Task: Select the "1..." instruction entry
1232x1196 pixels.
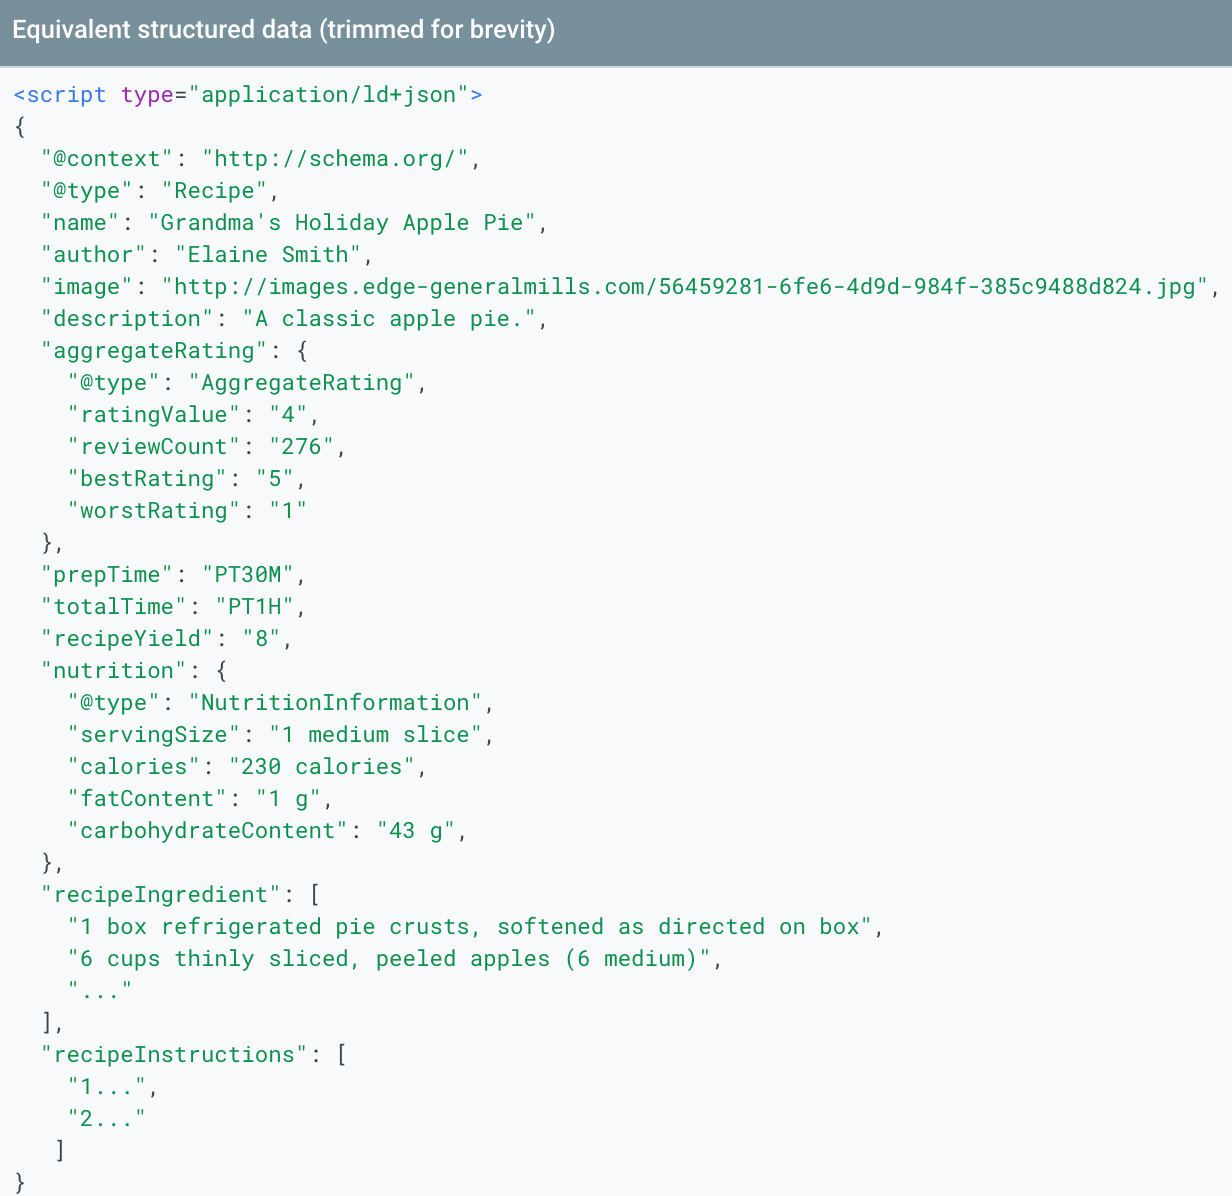Action: [x=113, y=1087]
